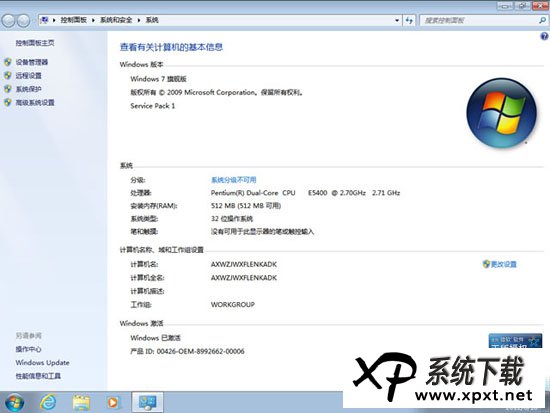This screenshot has height=413, width=550.
Task: Click the Forward navigation arrow button
Action: (x=24, y=21)
